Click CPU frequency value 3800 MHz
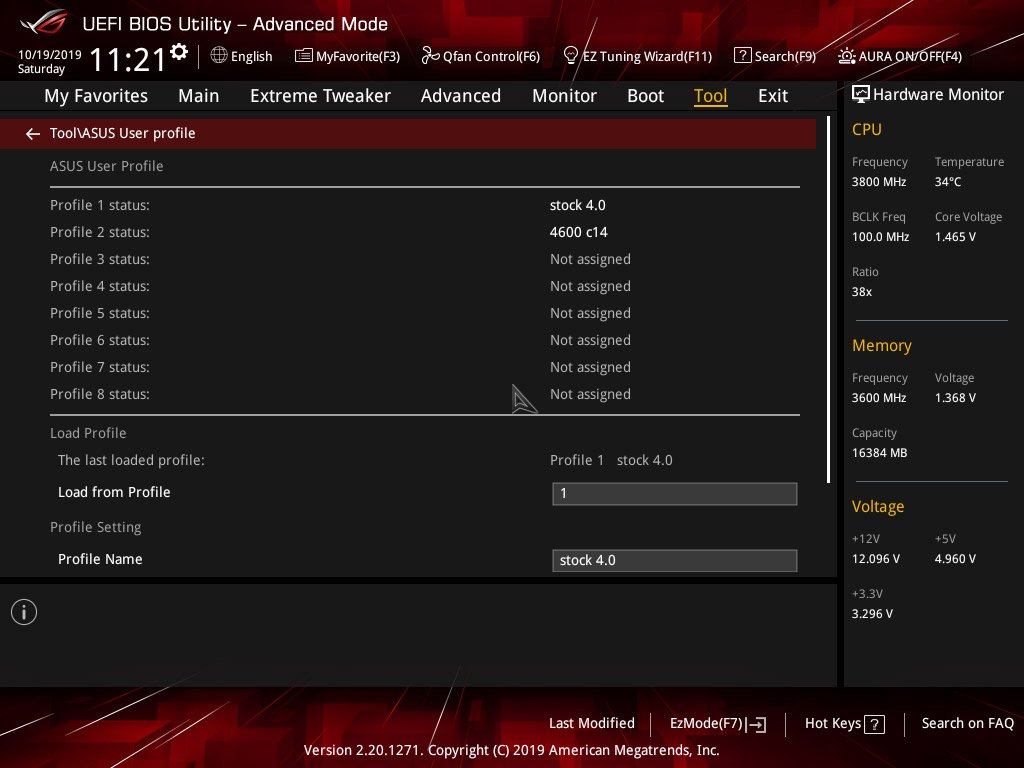Screen dimensions: 1024x768 879,182
